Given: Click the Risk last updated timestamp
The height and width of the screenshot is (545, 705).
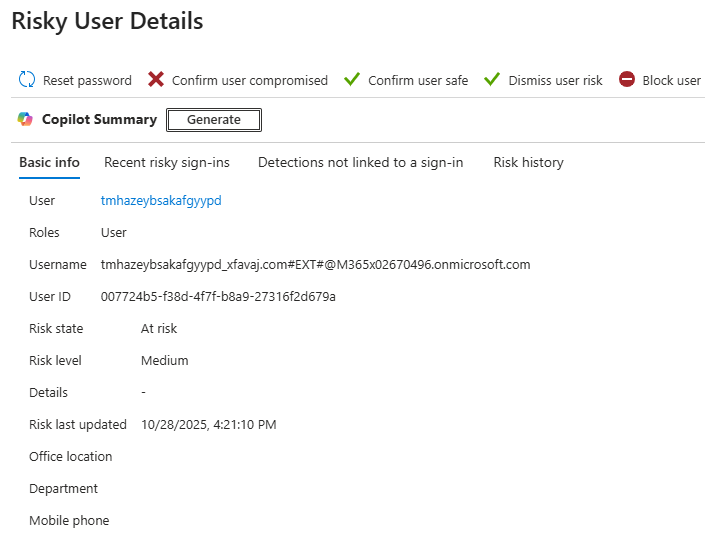Looking at the screenshot, I should 208,424.
